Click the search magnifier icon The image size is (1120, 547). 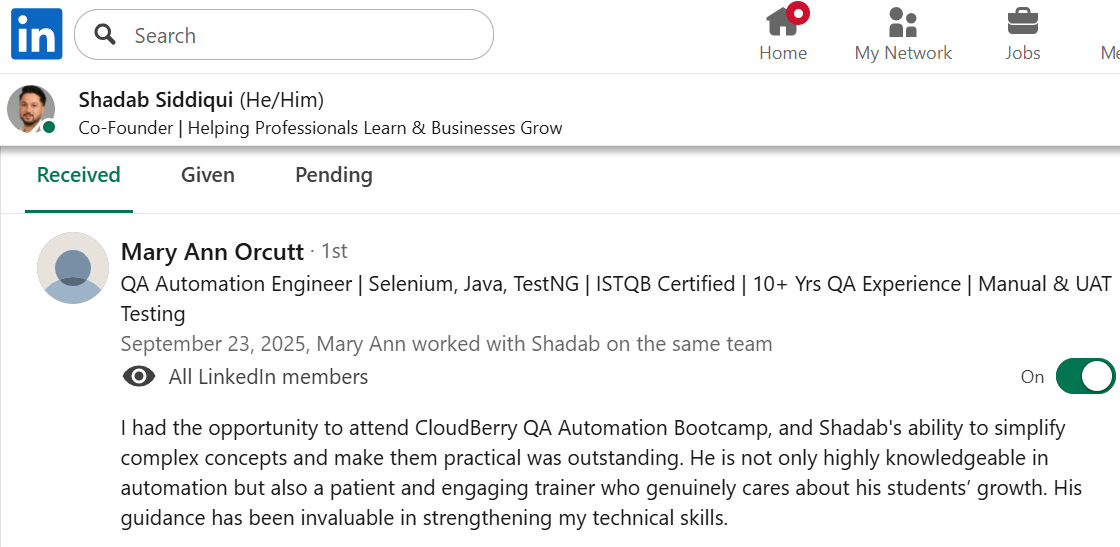[x=105, y=35]
